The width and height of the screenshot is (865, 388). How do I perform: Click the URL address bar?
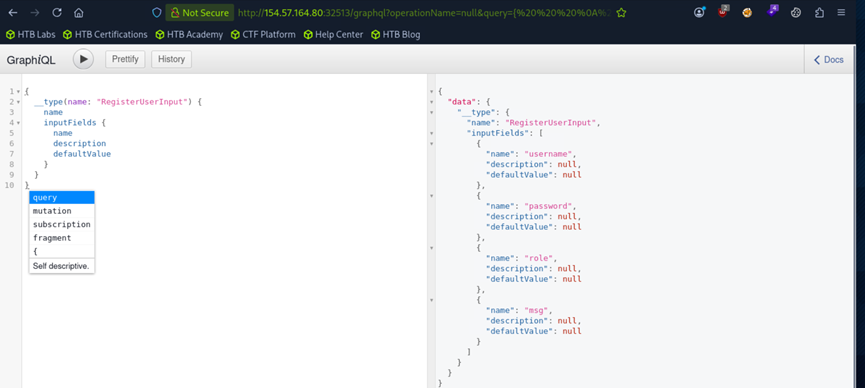tap(425, 13)
